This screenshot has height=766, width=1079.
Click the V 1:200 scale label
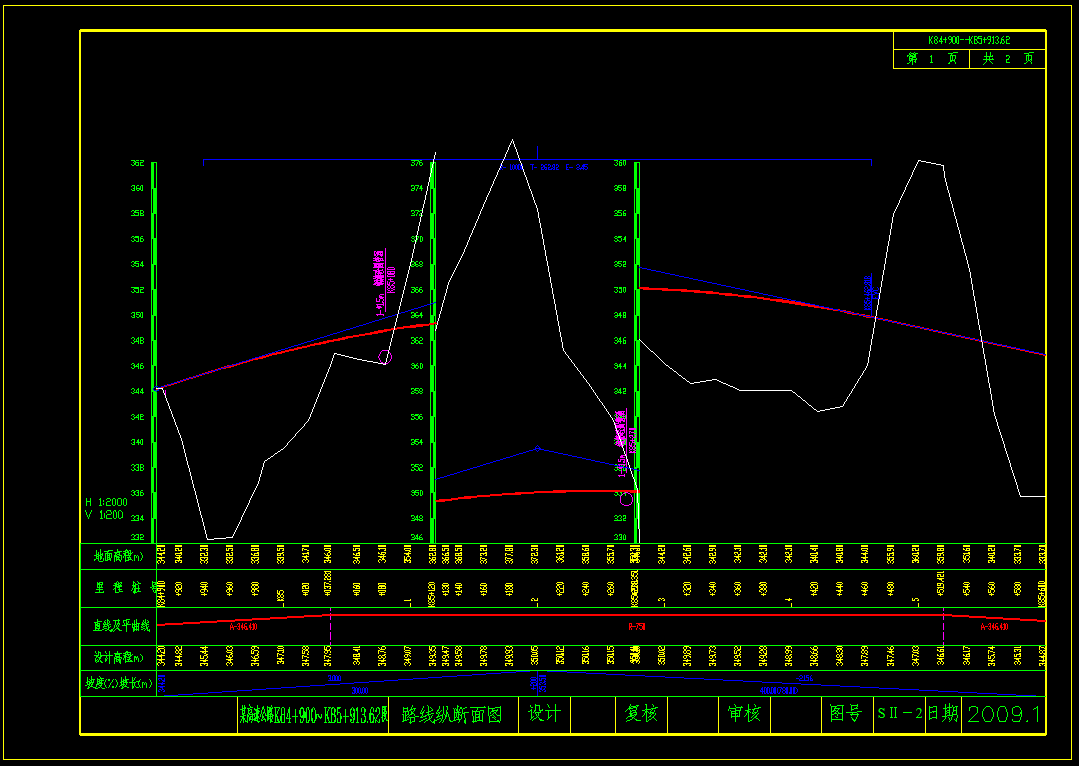pyautogui.click(x=106, y=515)
